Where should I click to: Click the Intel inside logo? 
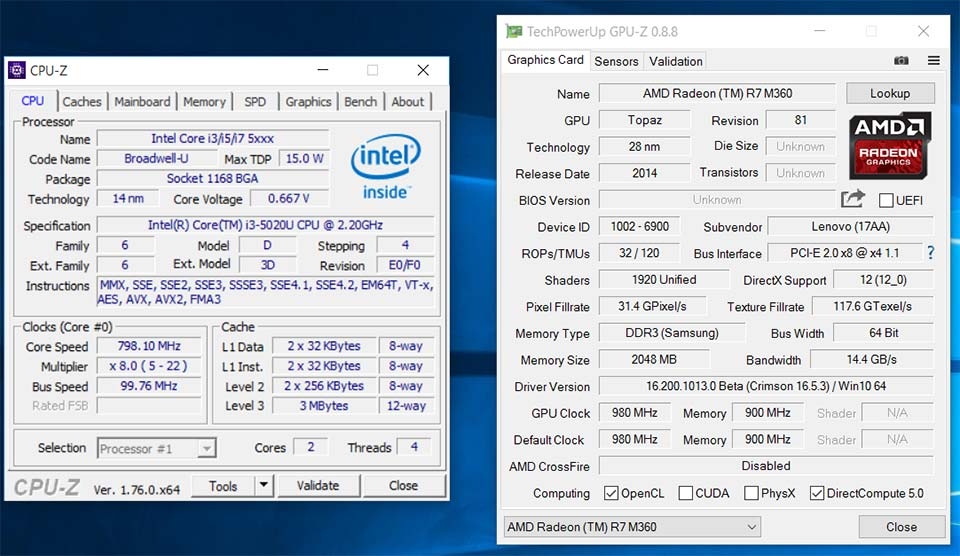click(386, 167)
